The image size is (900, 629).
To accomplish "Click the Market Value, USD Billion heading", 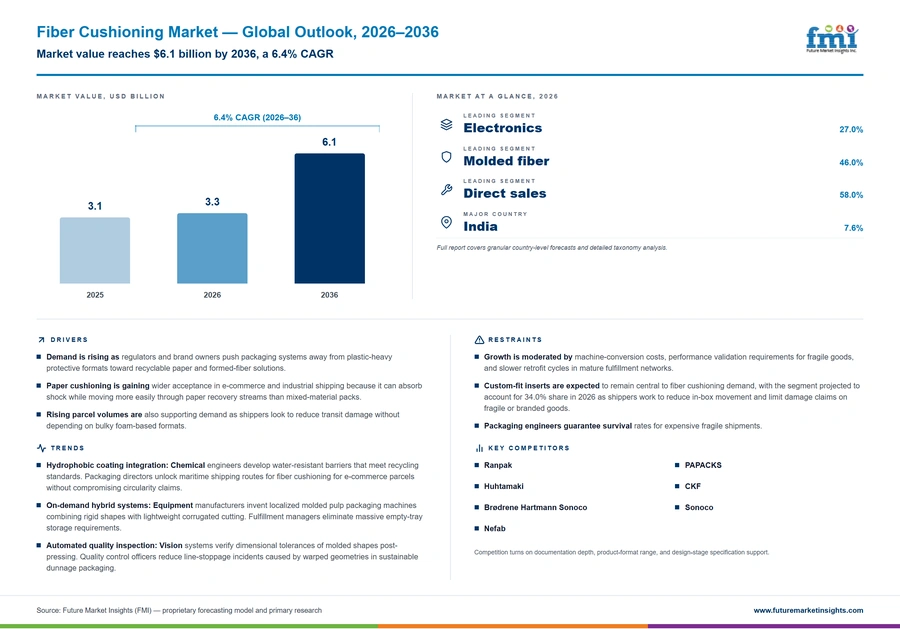I will [101, 96].
